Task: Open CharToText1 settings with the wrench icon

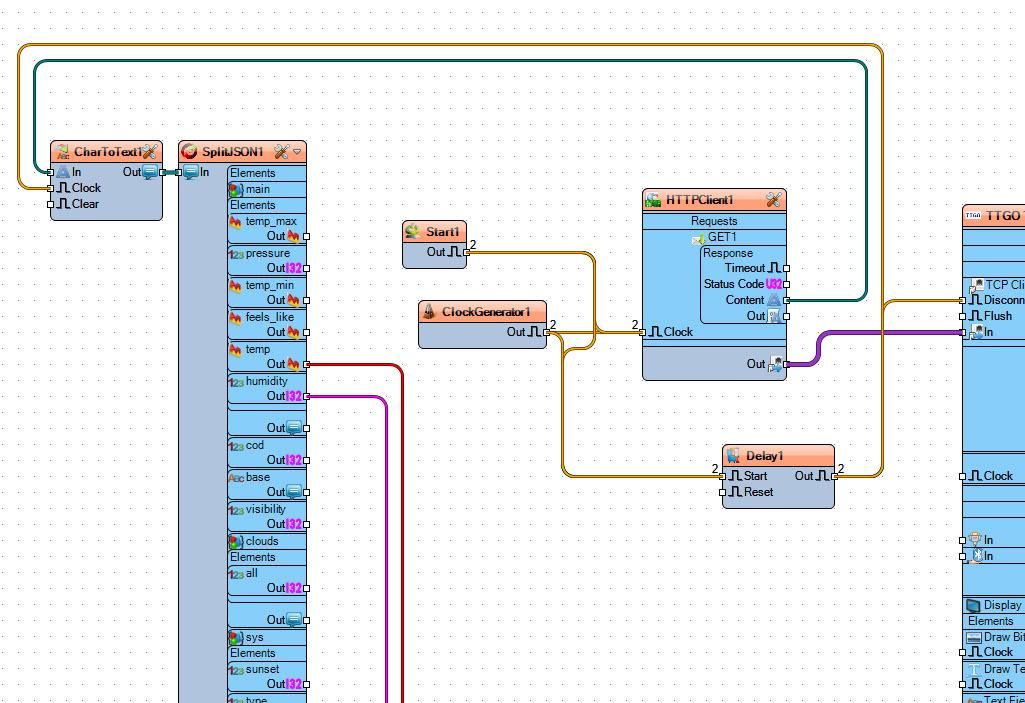Action: pyautogui.click(x=151, y=152)
